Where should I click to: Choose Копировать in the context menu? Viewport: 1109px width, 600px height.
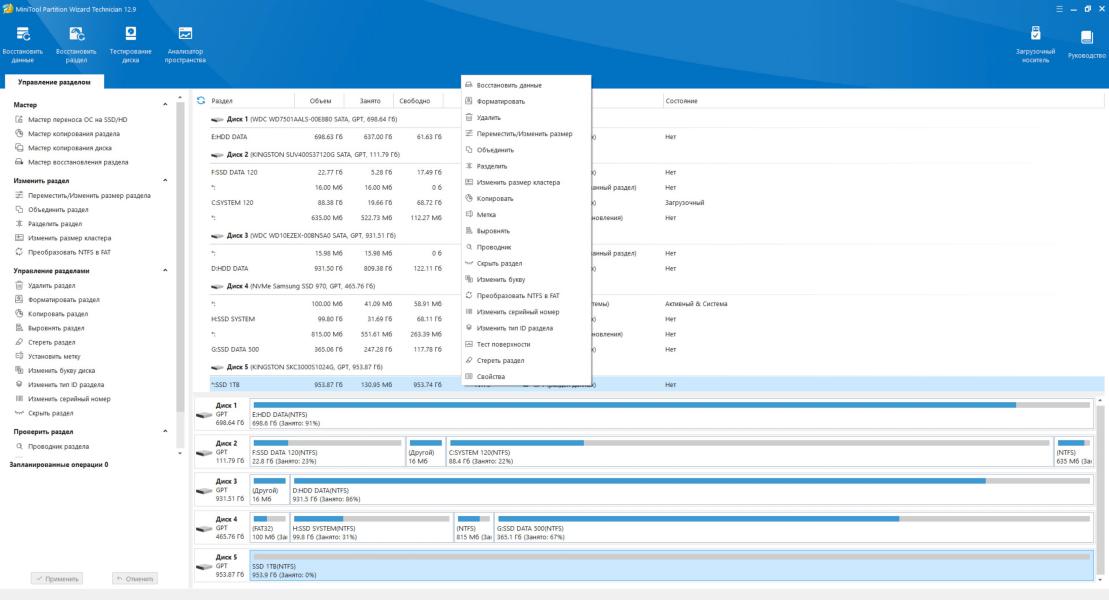pyautogui.click(x=526, y=198)
